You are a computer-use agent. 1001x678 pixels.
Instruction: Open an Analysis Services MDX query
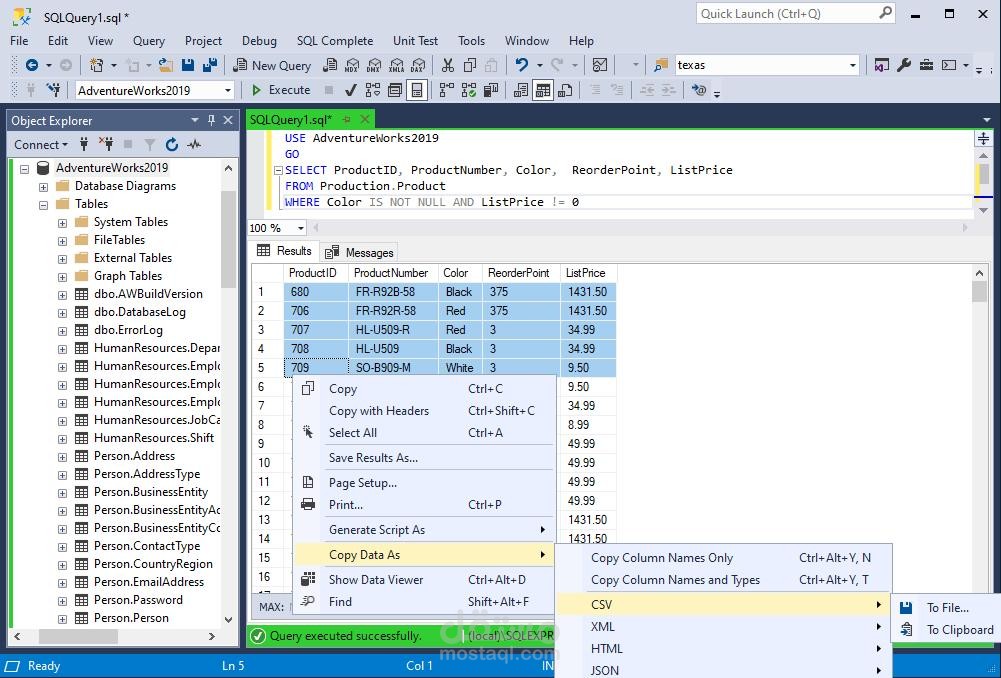click(x=352, y=65)
